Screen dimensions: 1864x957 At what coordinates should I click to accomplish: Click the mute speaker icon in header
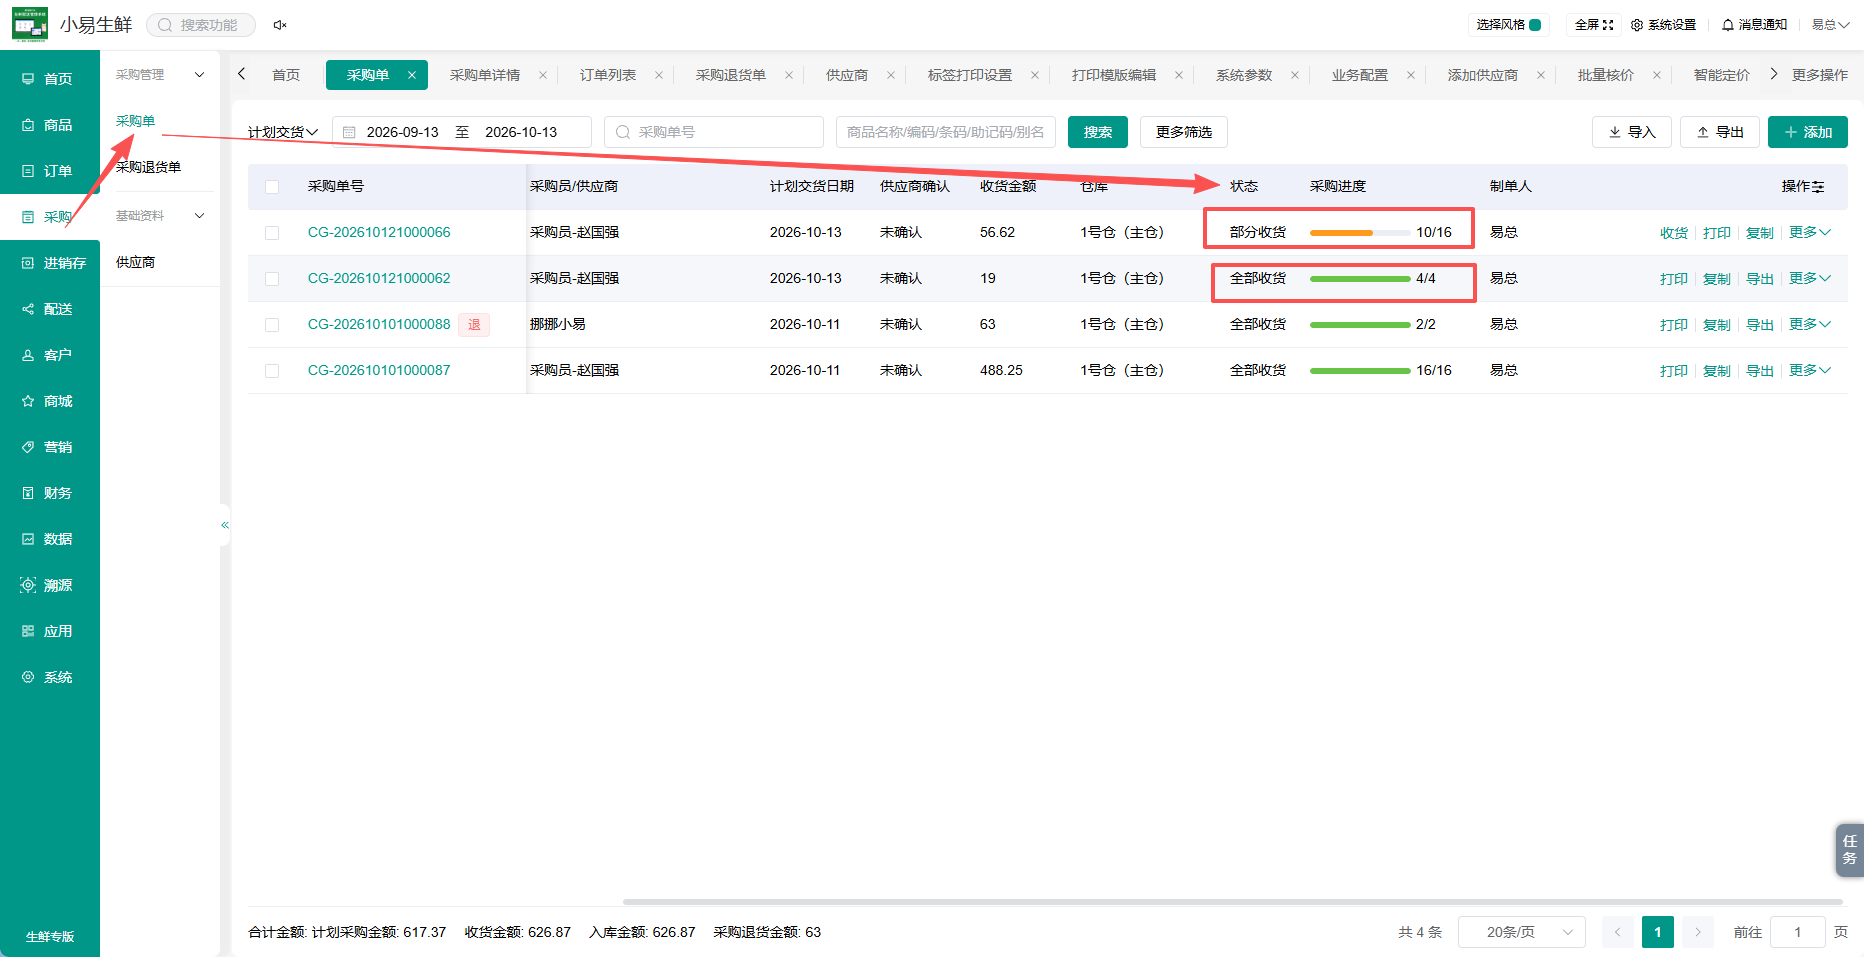click(280, 25)
